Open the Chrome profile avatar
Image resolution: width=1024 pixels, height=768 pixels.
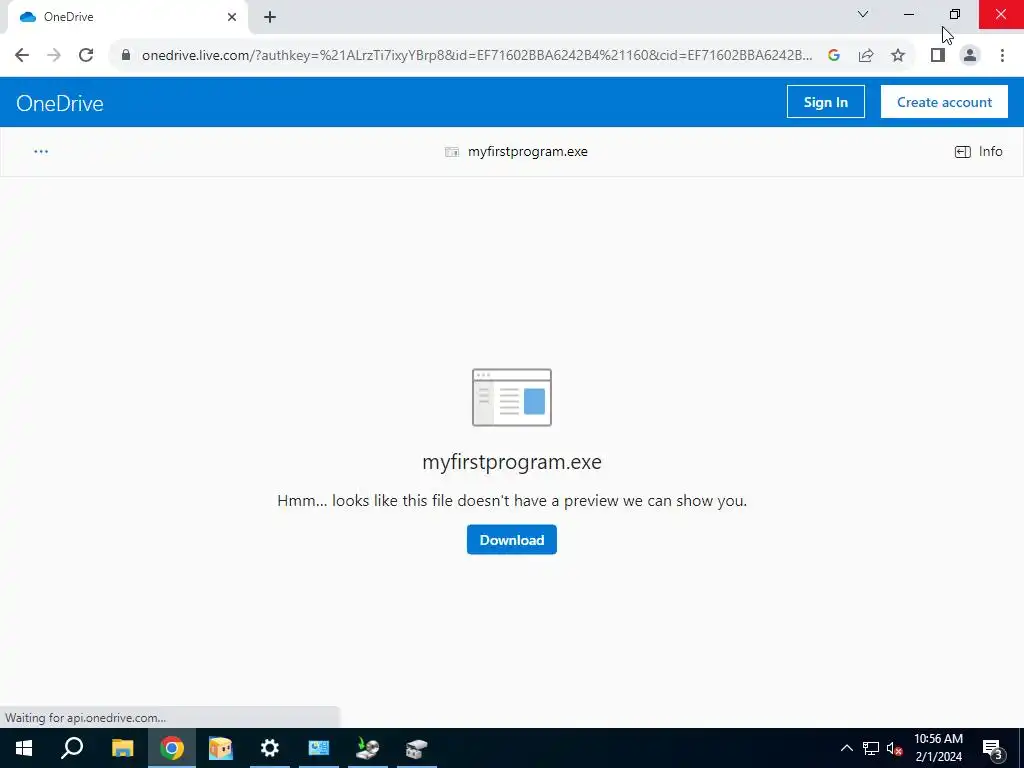970,56
